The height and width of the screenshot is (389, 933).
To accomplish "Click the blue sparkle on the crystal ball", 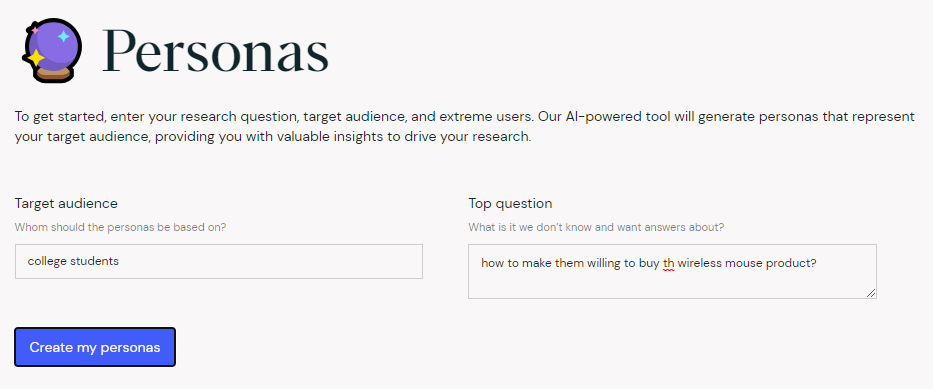I will pos(64,37).
